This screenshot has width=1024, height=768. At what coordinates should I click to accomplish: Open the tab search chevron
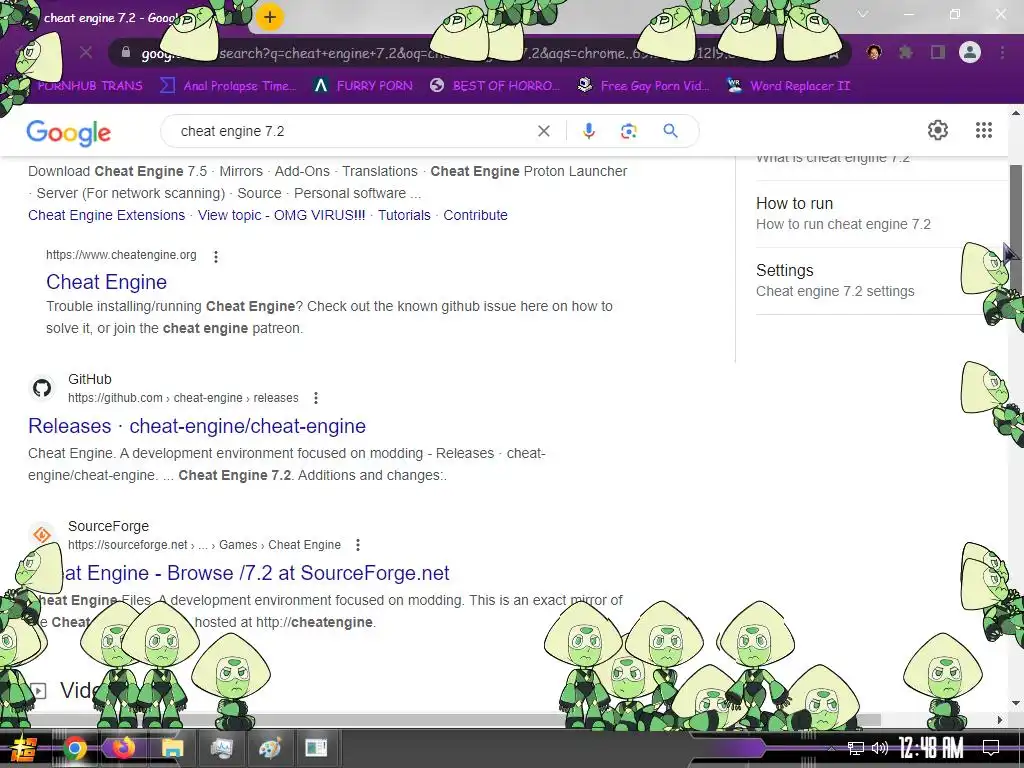tap(863, 14)
